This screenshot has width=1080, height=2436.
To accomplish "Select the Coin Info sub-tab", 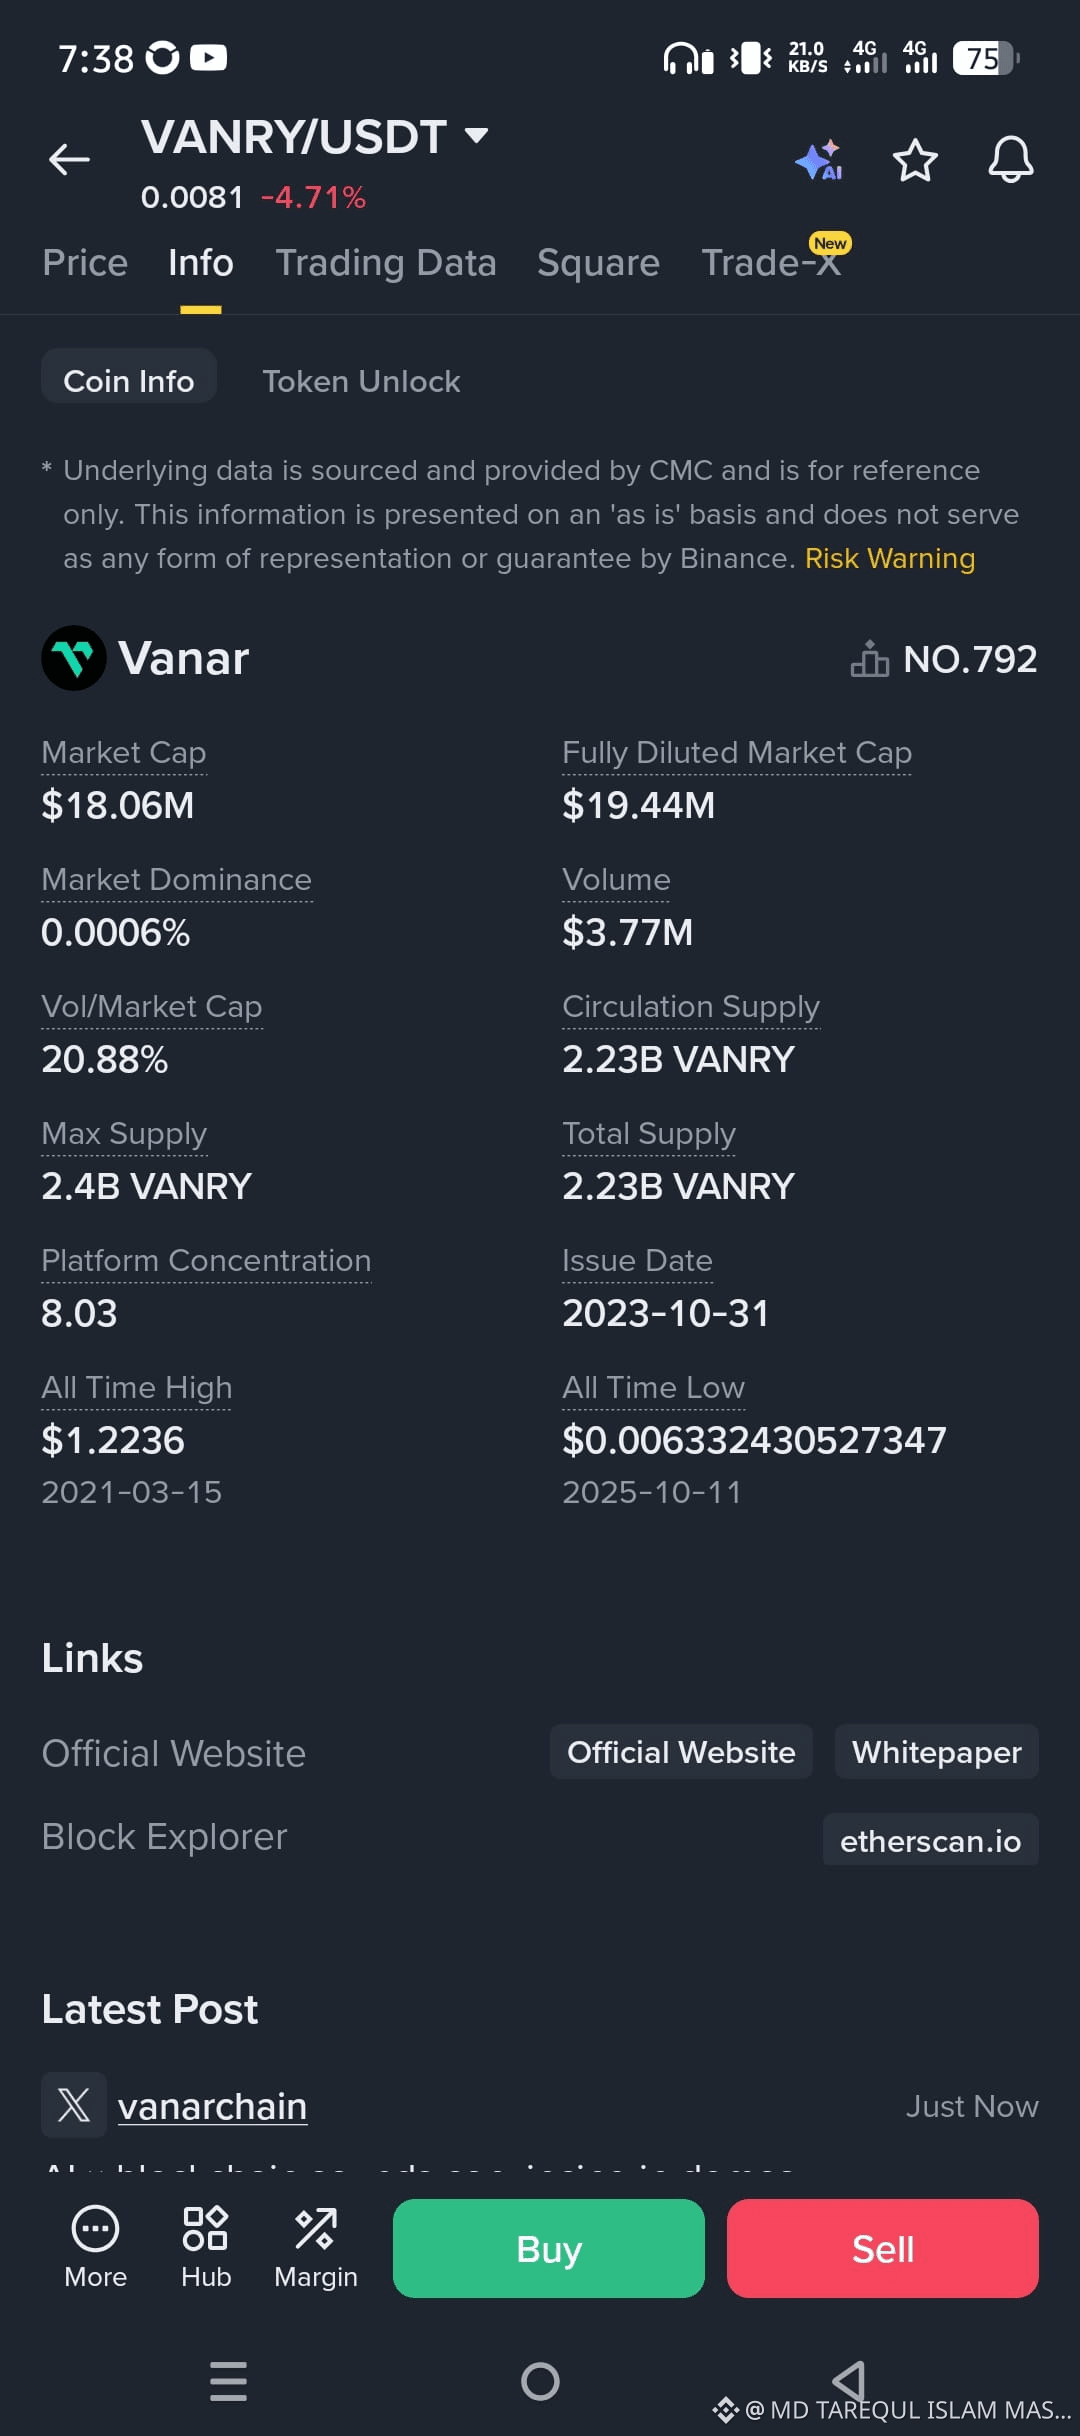I will 129,381.
